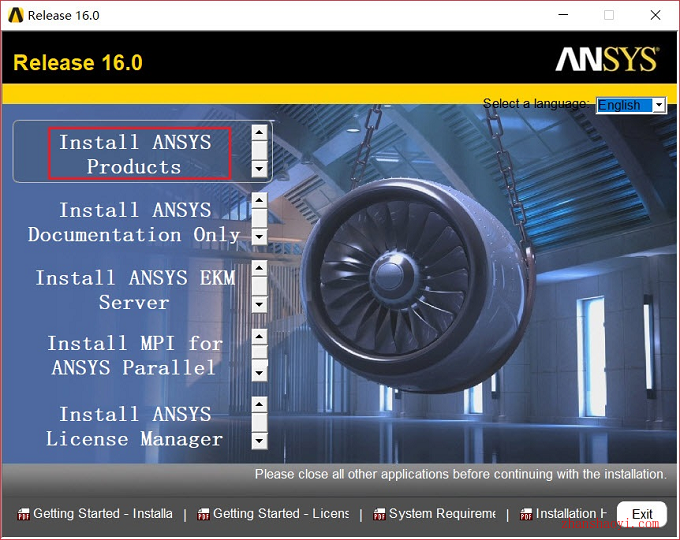
Task: Click up arrow beside ANSYS License Manager
Action: [259, 405]
